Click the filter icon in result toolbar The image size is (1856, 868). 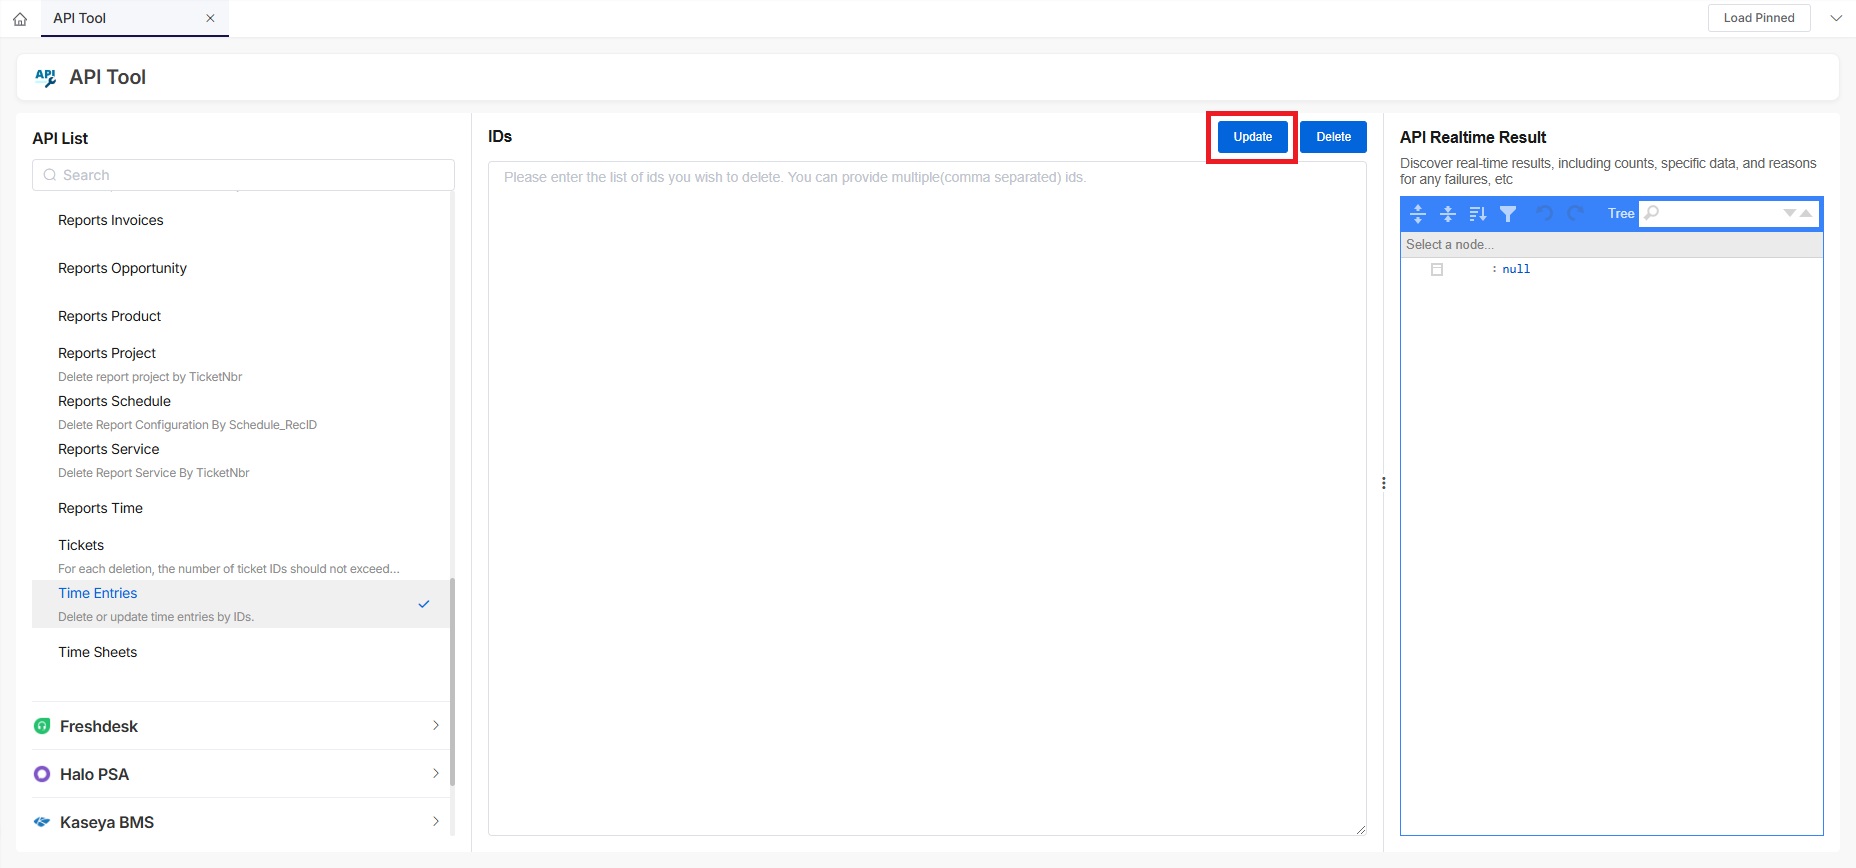(1508, 214)
